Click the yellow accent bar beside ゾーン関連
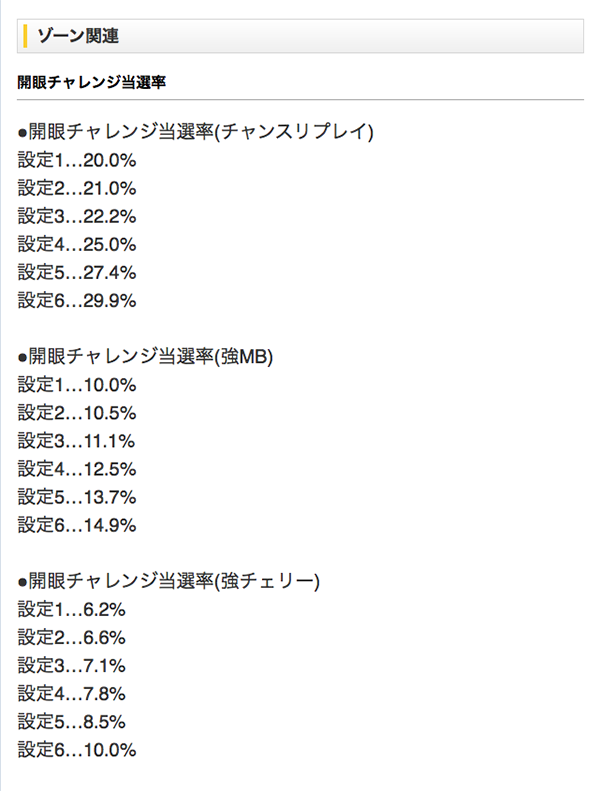 (x=24, y=37)
